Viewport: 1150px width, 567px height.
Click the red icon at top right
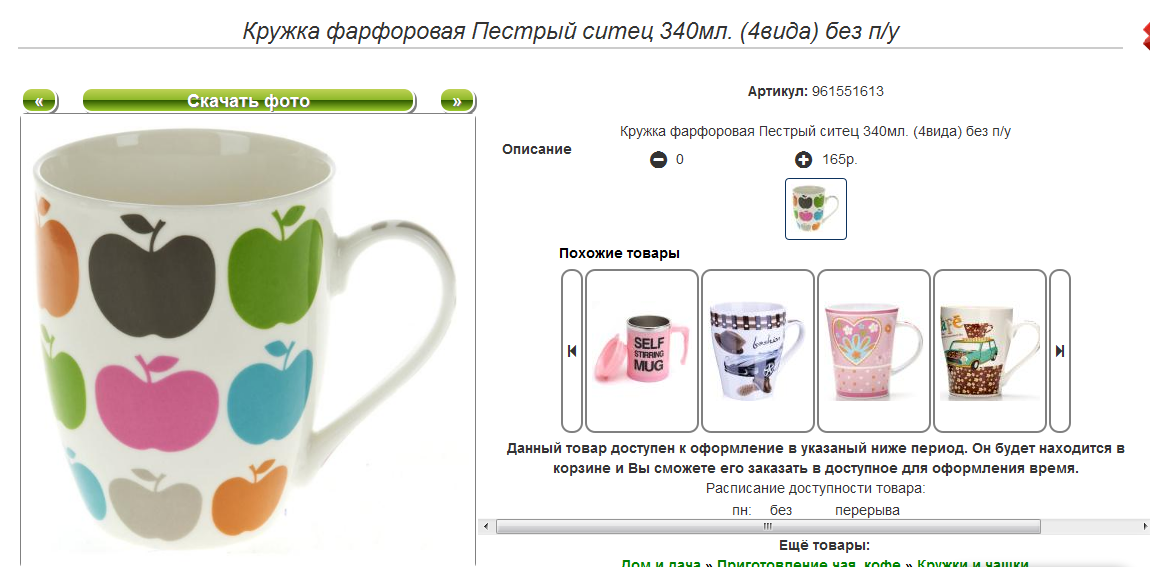pos(1144,35)
